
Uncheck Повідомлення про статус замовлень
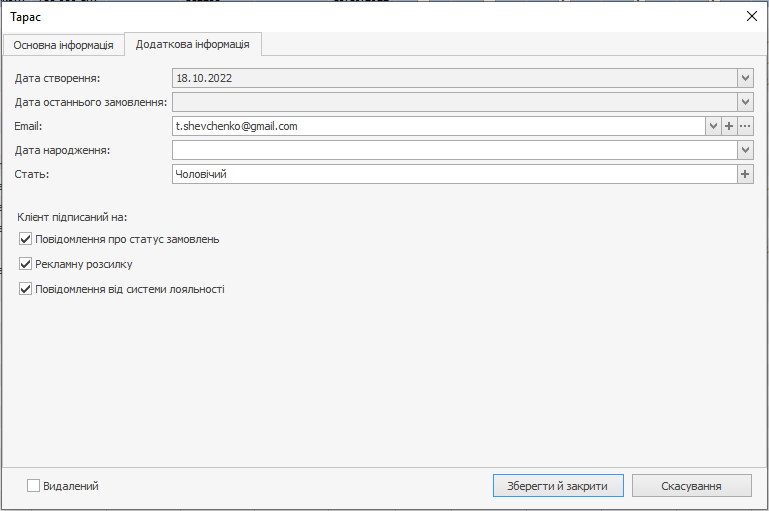[x=26, y=239]
